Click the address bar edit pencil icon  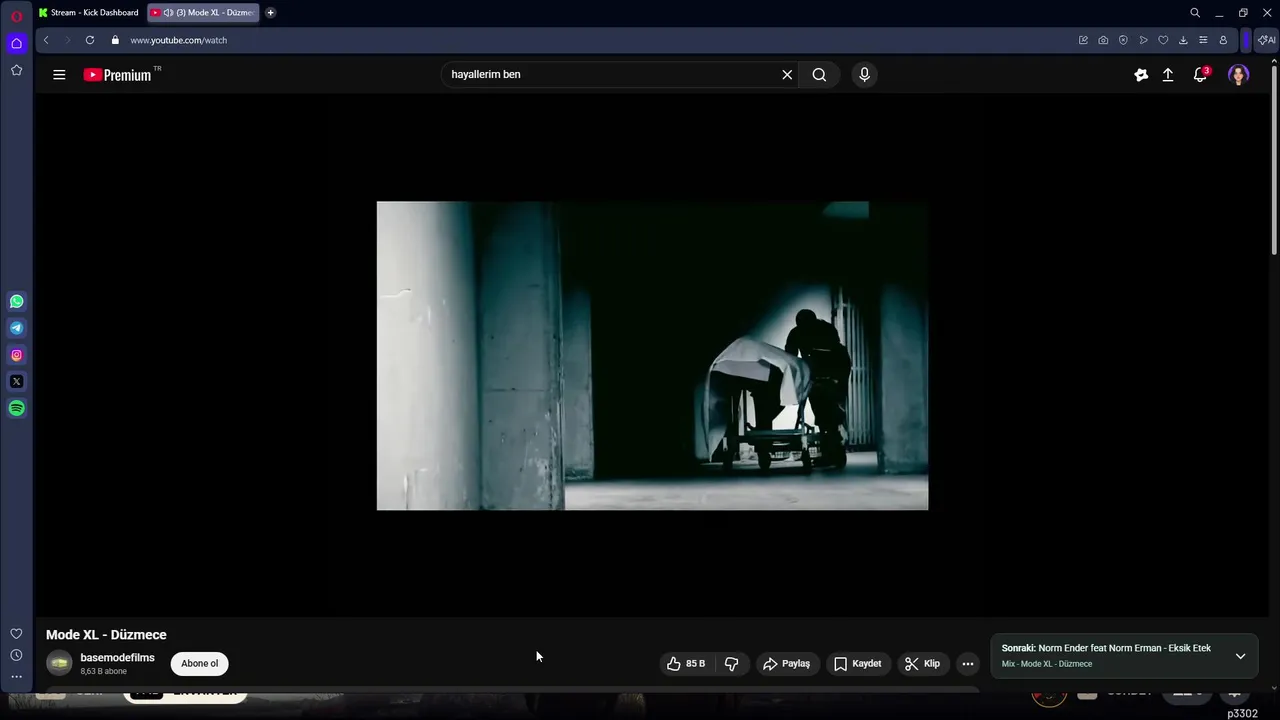click(x=1083, y=40)
